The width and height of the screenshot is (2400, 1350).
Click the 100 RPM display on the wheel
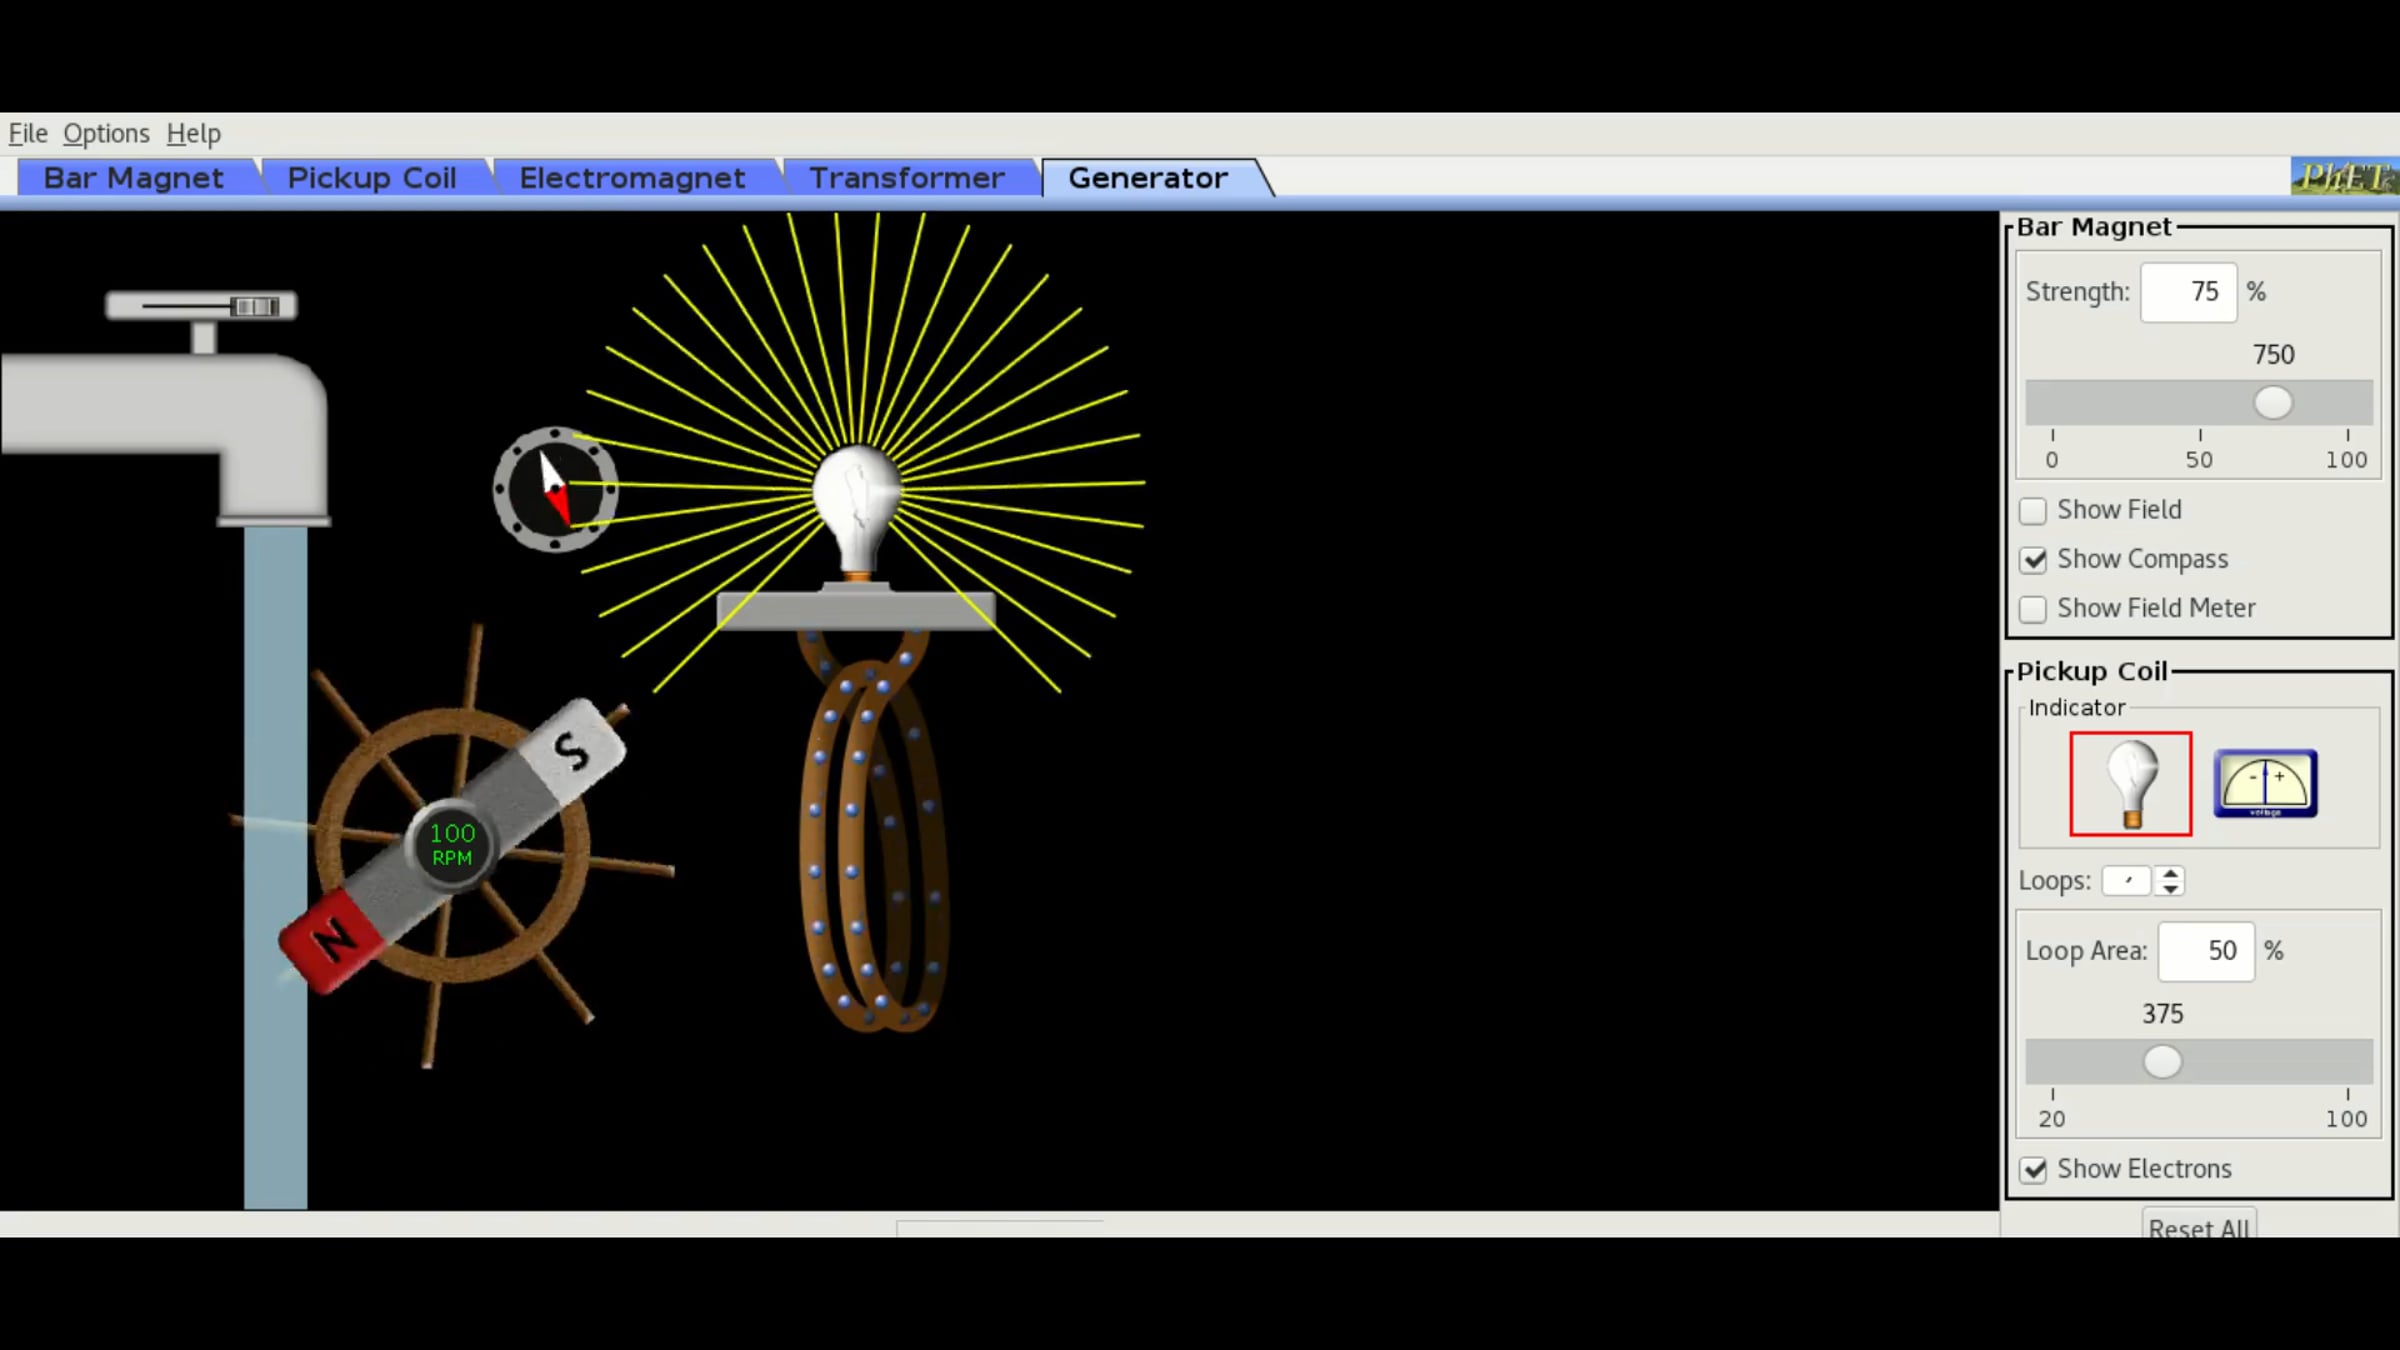452,845
